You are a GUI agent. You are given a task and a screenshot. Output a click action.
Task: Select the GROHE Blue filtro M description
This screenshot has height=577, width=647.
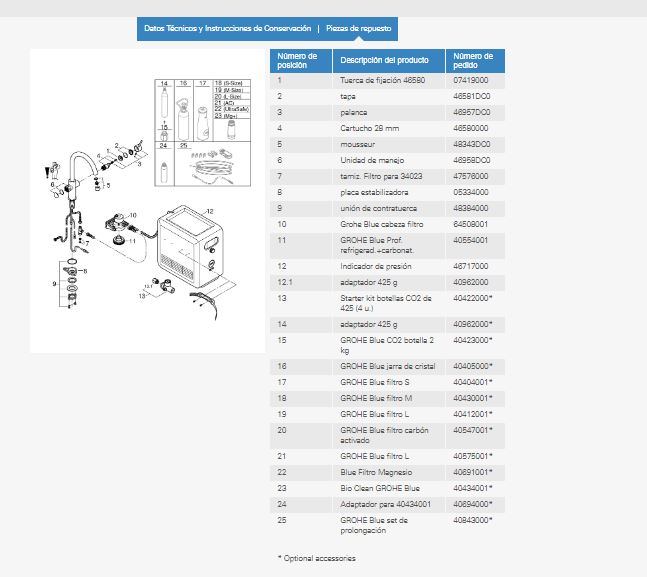click(x=376, y=399)
